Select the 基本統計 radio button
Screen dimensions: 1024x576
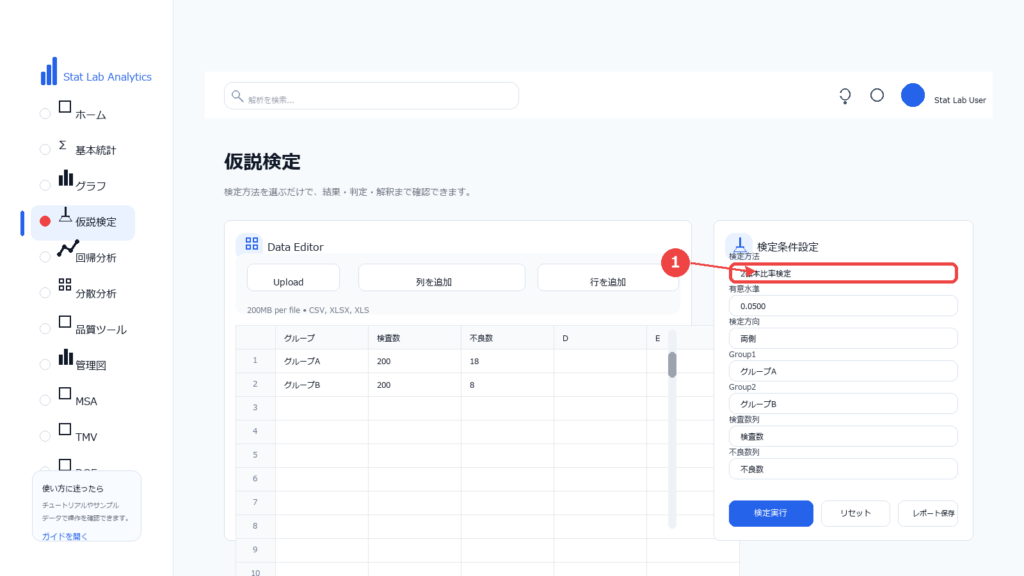tap(45, 150)
